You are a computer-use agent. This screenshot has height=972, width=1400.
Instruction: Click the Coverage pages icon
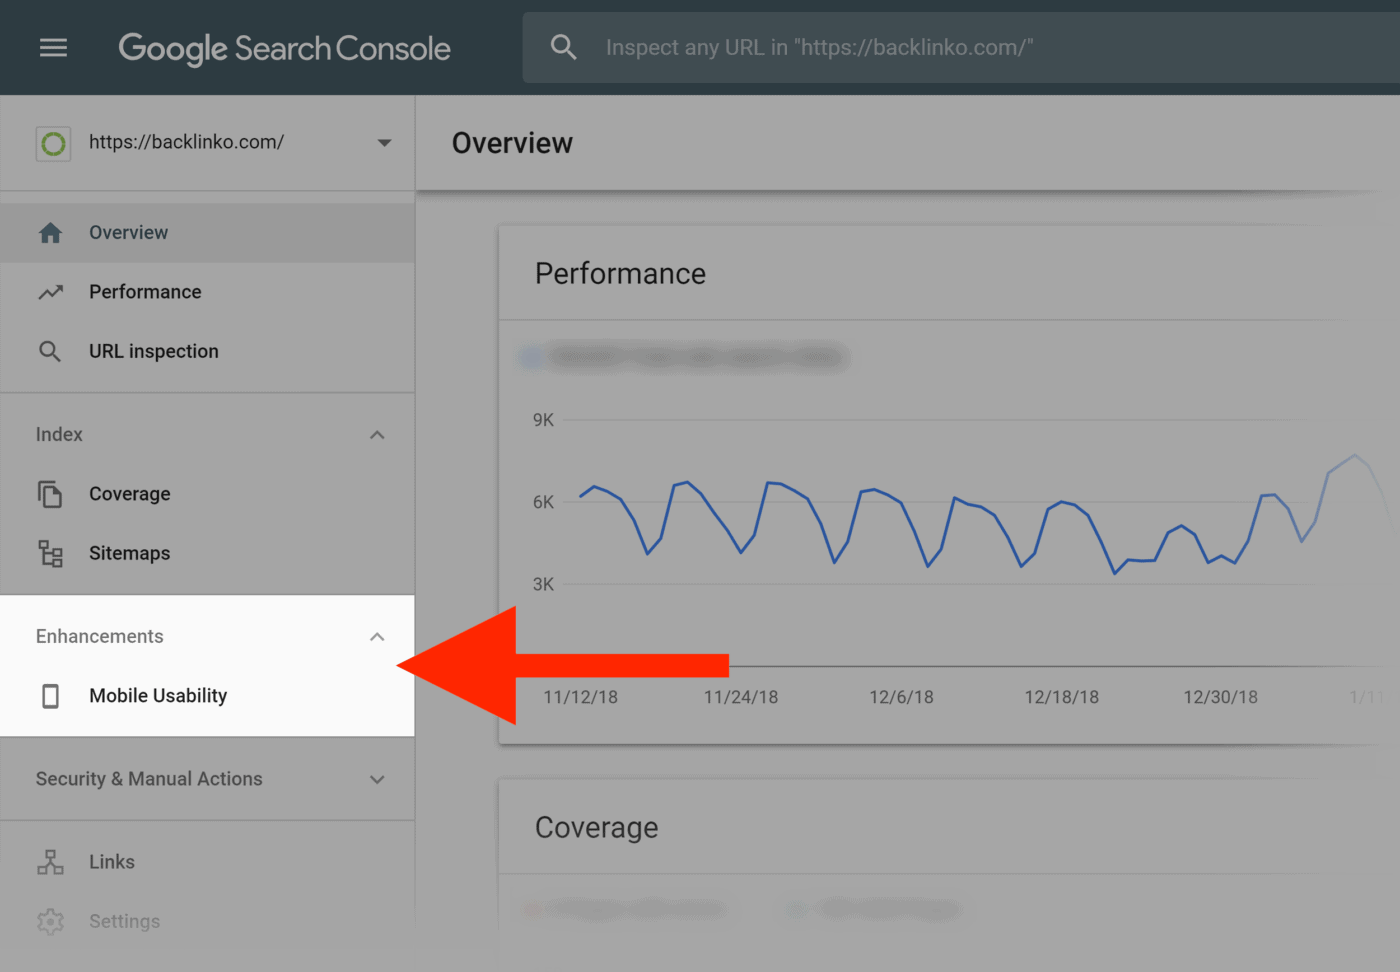[x=50, y=494]
